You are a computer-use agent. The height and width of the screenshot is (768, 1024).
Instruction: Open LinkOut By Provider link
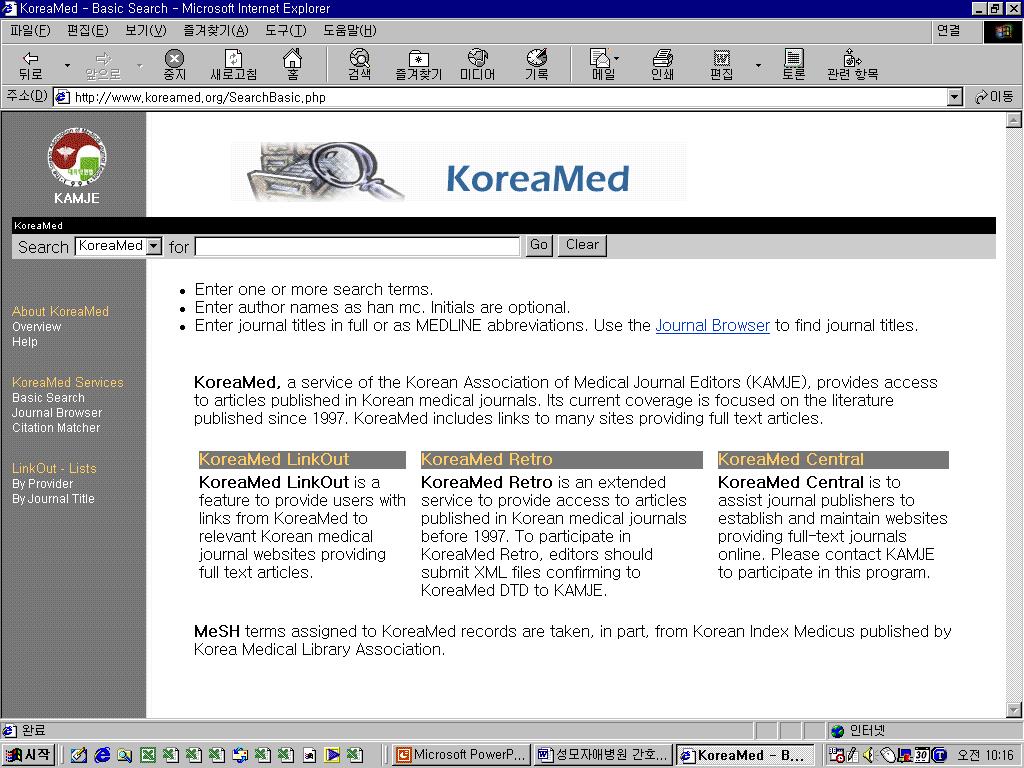42,484
